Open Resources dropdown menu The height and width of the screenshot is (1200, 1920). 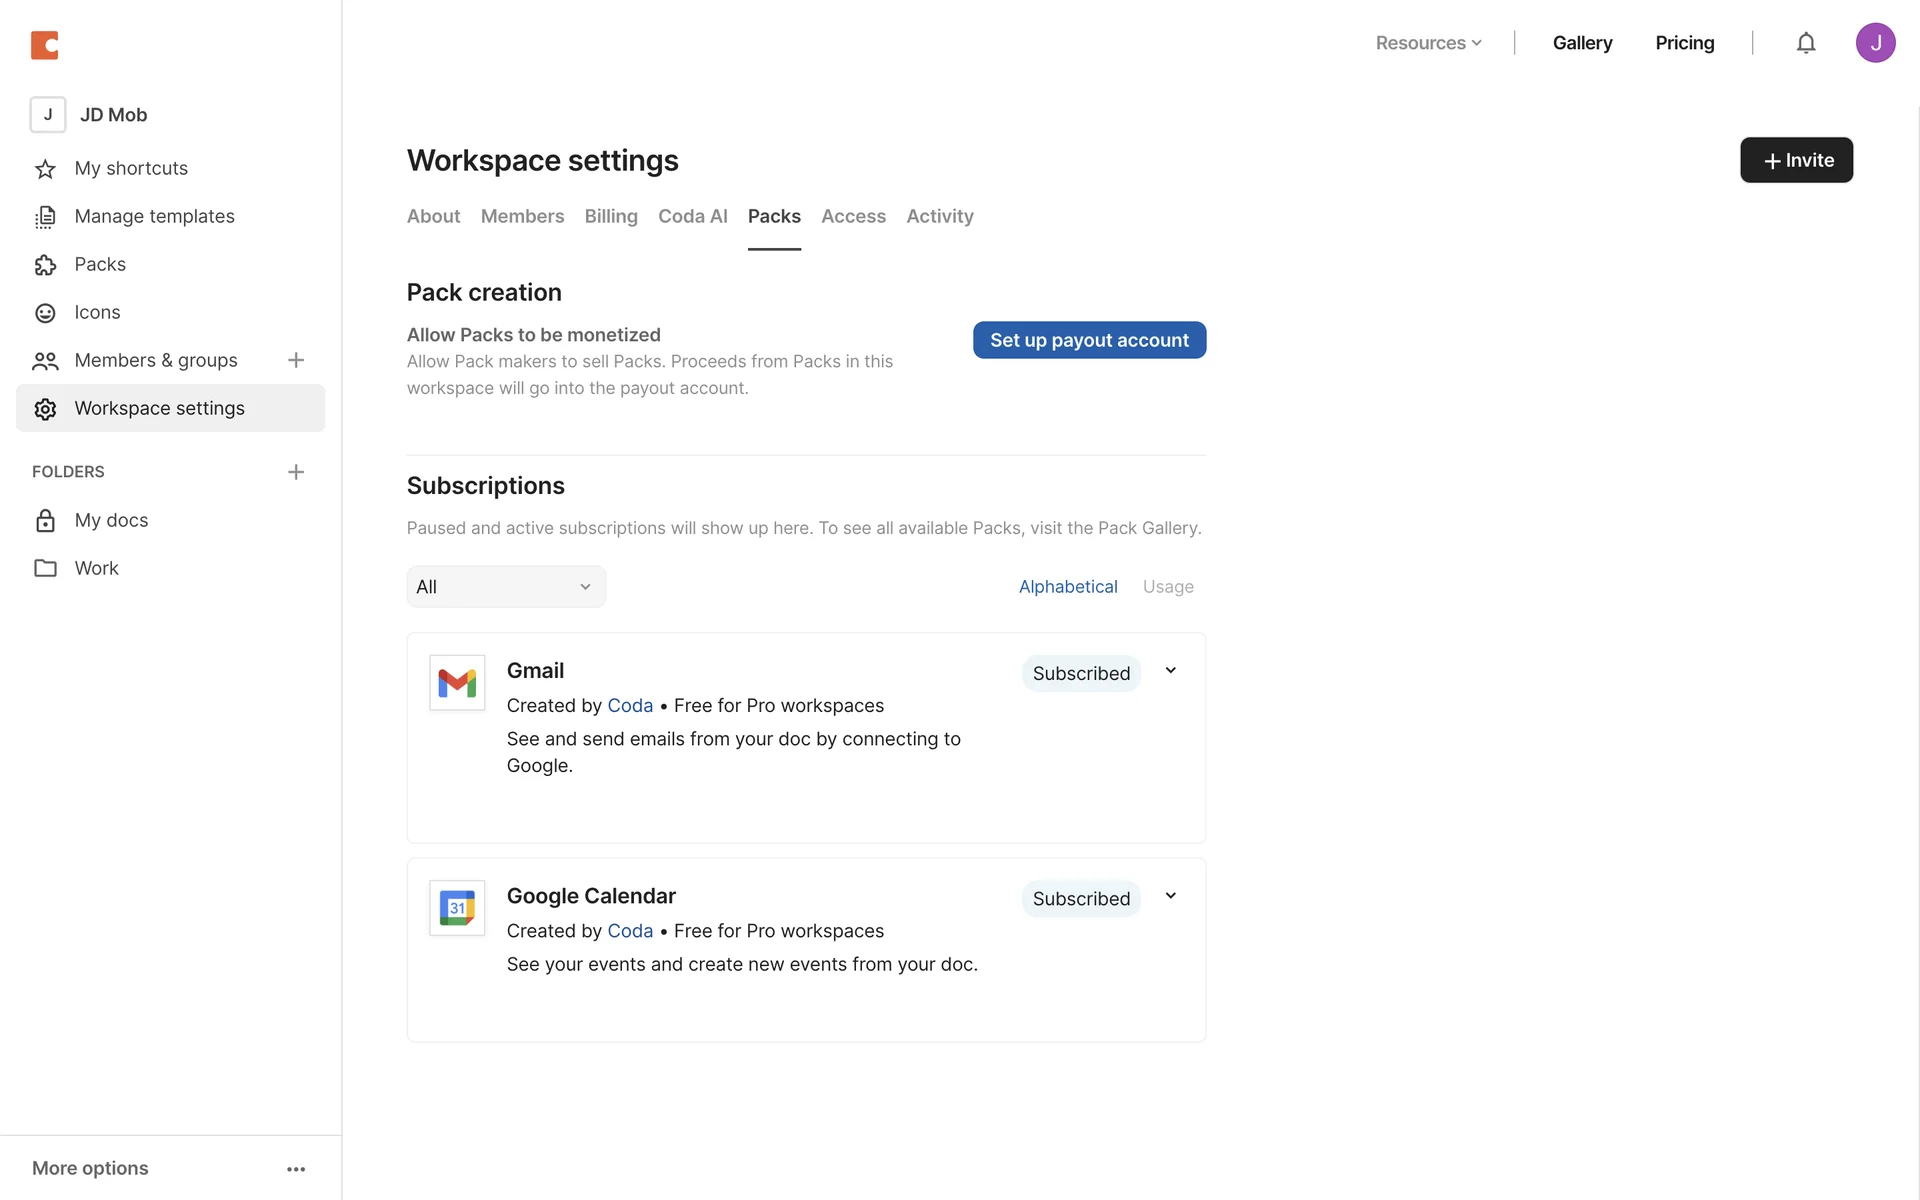point(1428,43)
